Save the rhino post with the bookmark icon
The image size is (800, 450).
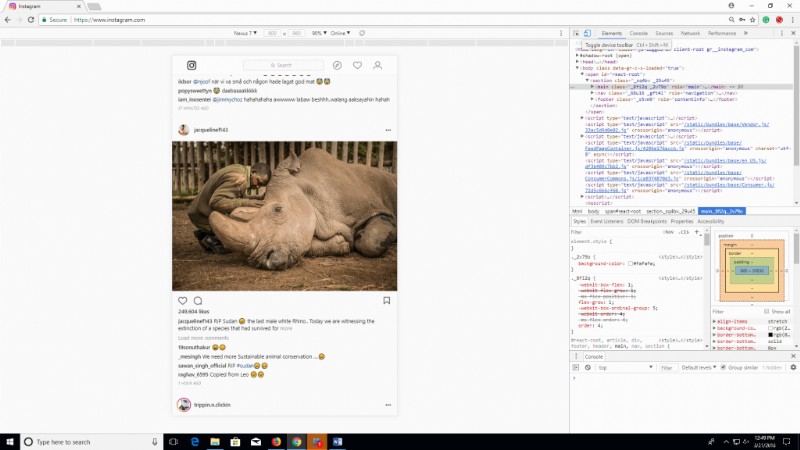(x=387, y=301)
